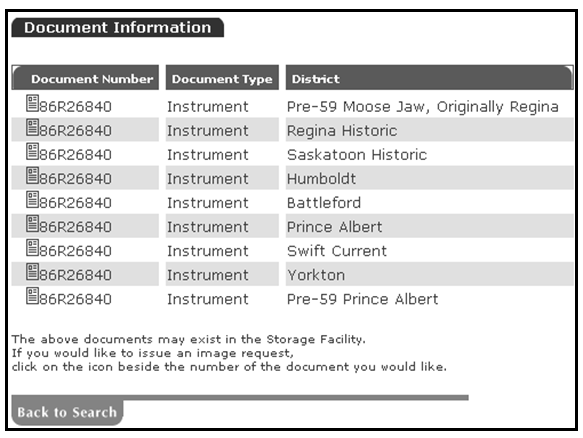Click document icon in Saskatoon Historic row
The height and width of the screenshot is (438, 583).
[x=32, y=151]
